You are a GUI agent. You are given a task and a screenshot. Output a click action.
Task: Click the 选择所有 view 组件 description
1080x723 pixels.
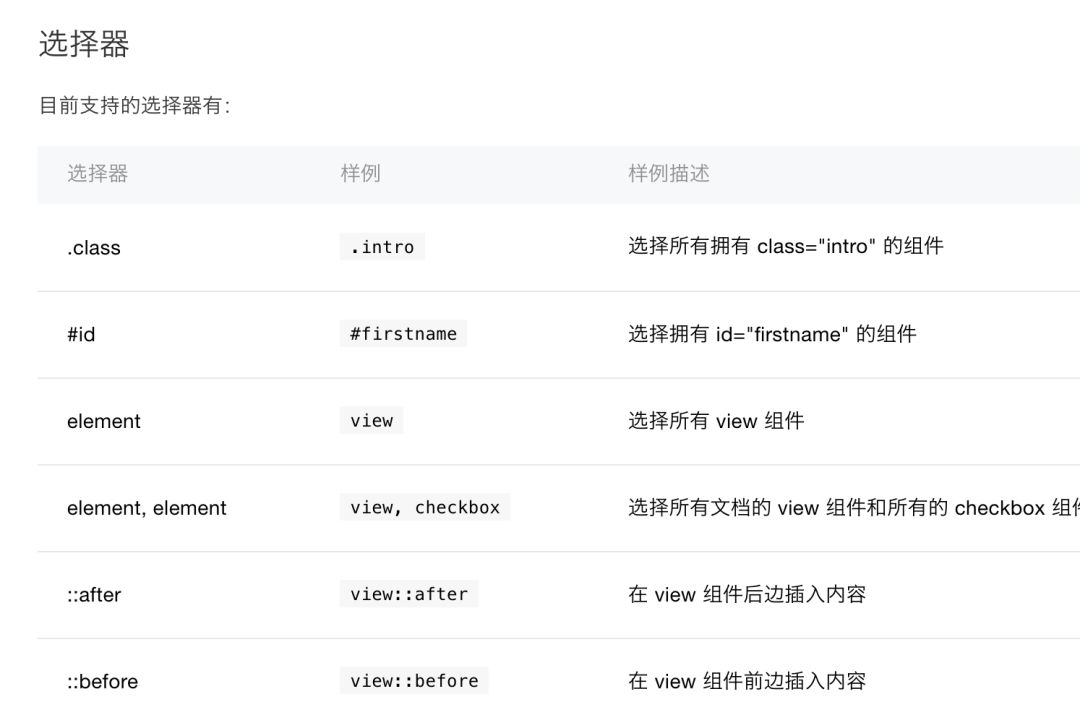716,421
